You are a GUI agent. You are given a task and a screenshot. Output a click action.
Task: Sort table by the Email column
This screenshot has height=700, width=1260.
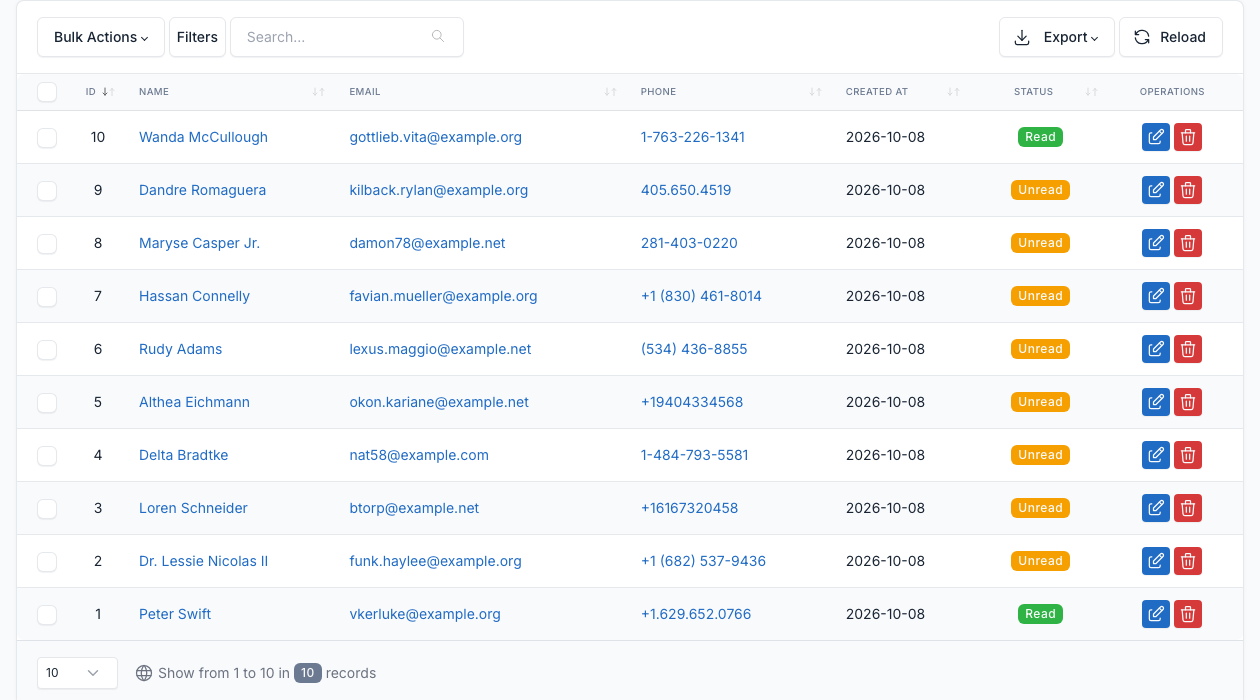coord(483,92)
